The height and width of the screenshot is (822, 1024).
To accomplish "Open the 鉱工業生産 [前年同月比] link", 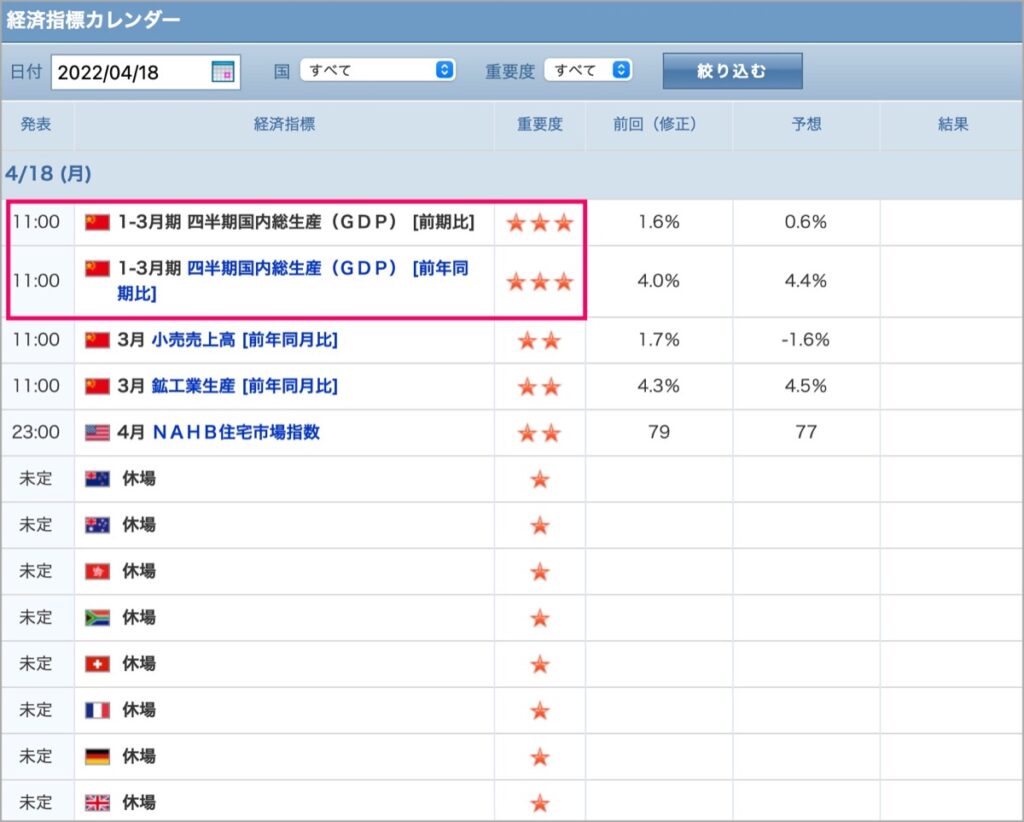I will pyautogui.click(x=244, y=387).
